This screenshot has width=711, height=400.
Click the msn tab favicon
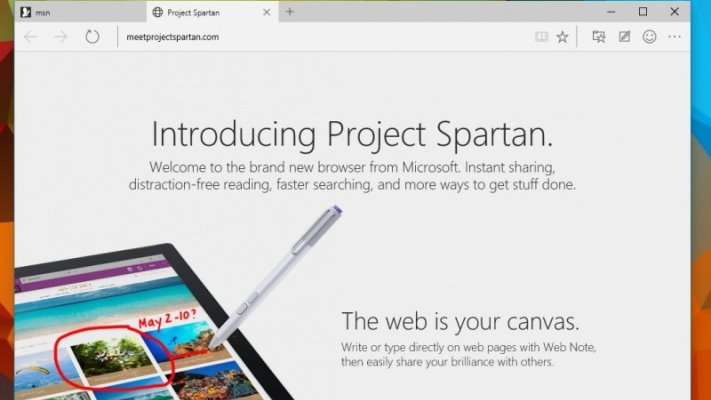tap(26, 12)
